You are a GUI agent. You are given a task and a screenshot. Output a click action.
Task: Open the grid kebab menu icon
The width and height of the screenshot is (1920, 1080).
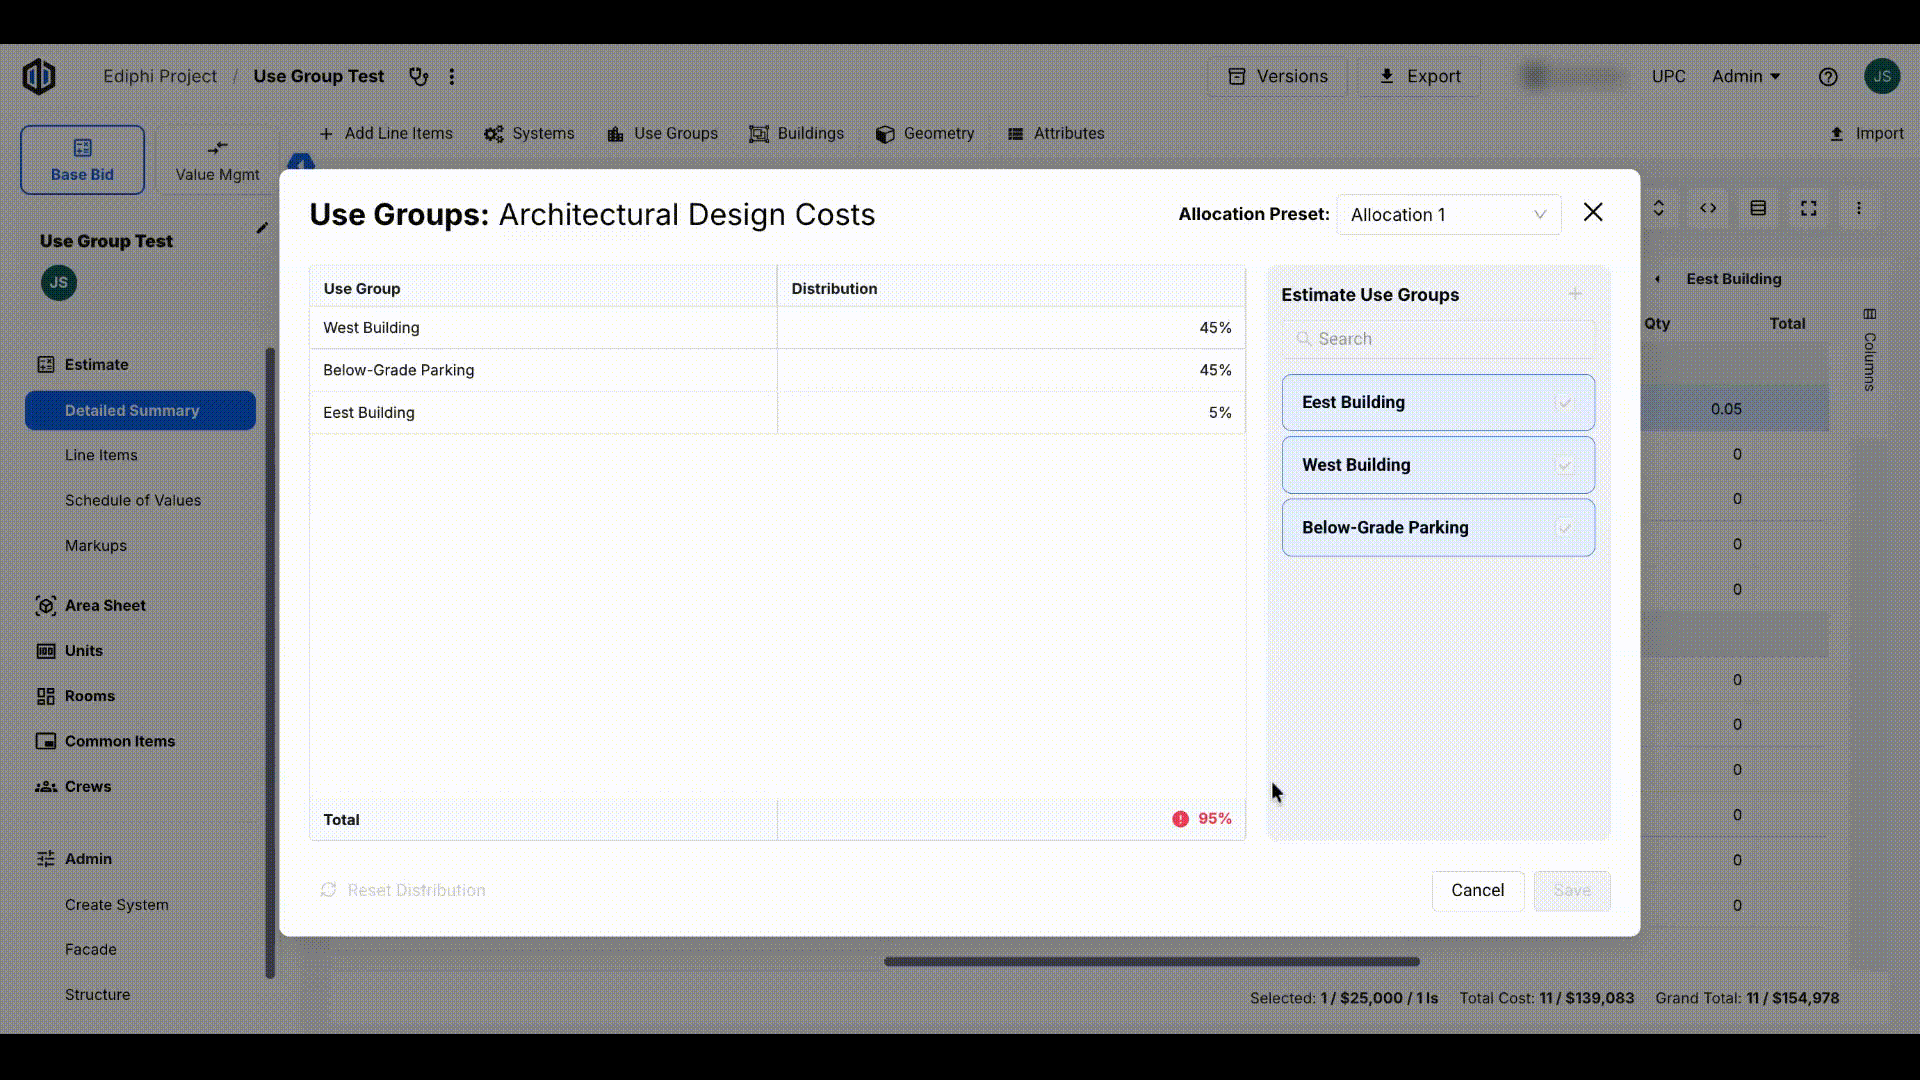[x=1859, y=208]
